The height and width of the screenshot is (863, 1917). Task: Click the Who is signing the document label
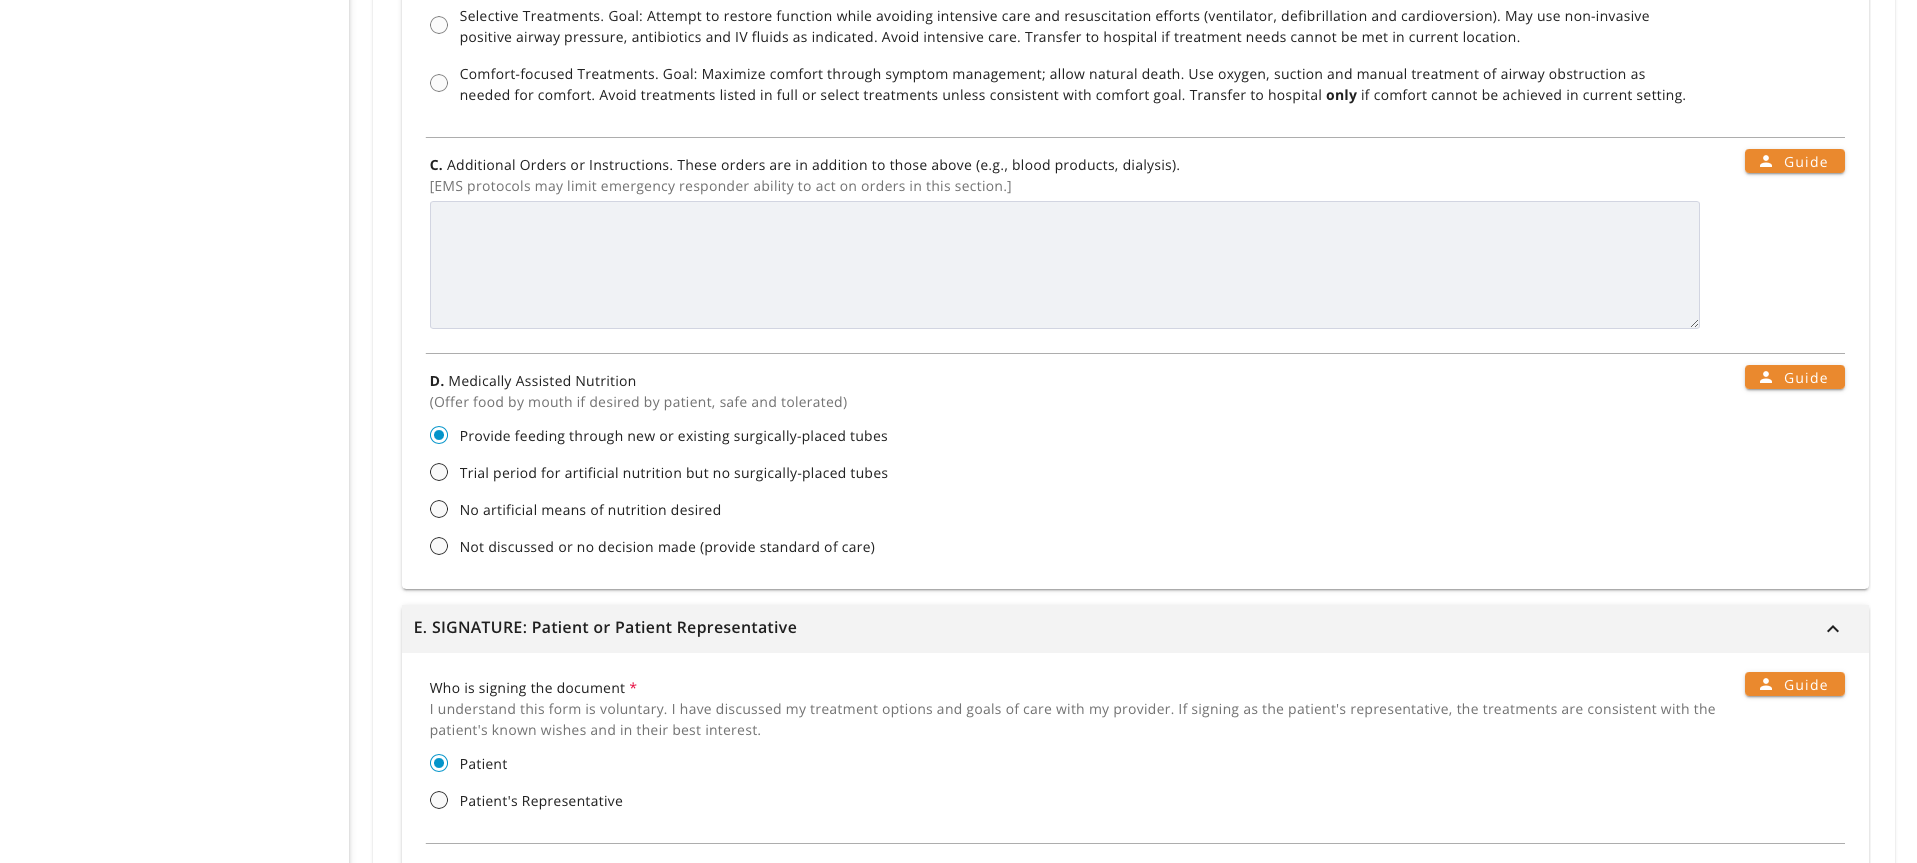coord(527,688)
